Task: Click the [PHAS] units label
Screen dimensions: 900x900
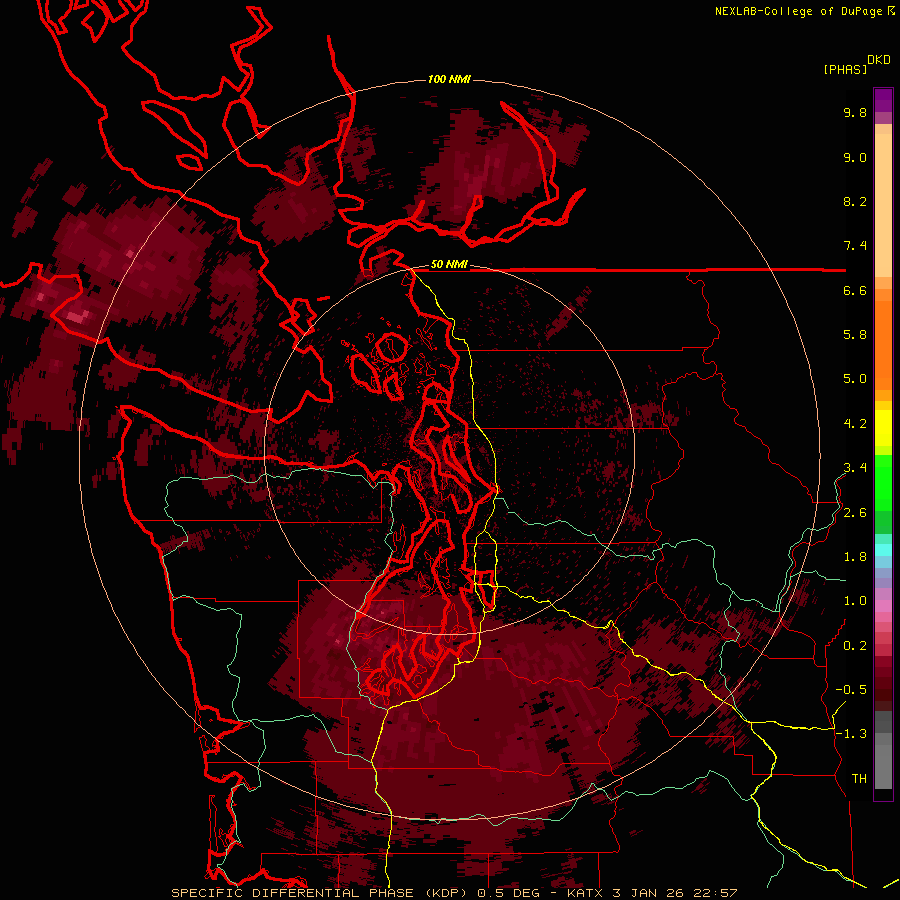Action: [x=845, y=69]
